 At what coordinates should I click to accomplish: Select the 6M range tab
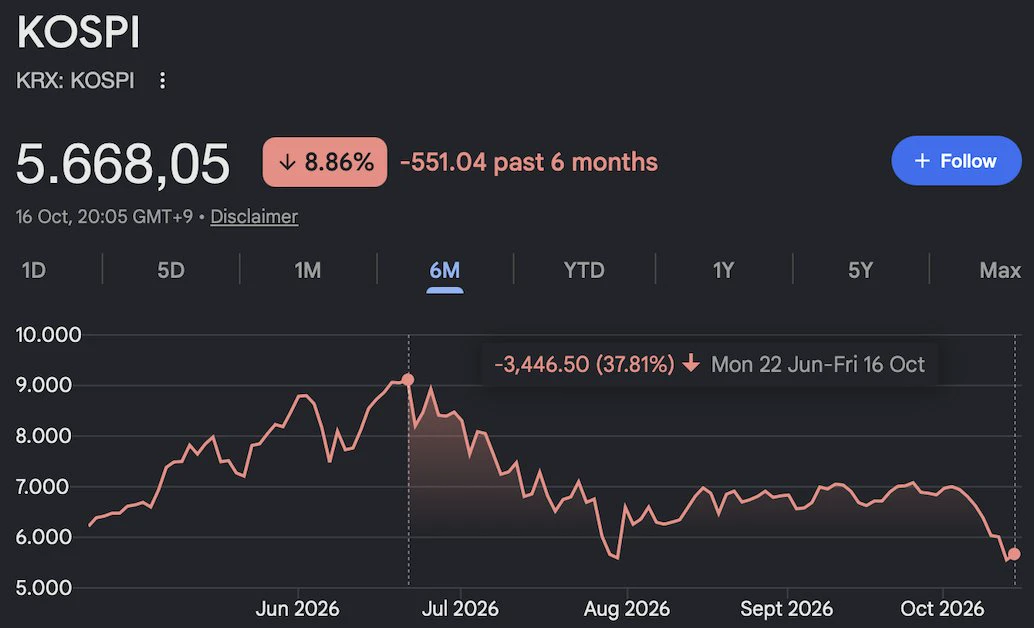(444, 270)
